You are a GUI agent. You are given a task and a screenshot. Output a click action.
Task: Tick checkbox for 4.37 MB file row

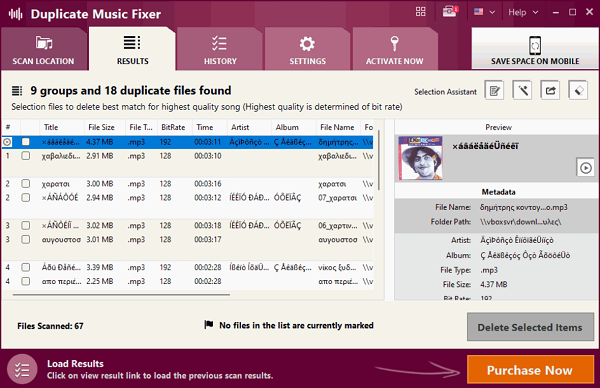[26, 142]
